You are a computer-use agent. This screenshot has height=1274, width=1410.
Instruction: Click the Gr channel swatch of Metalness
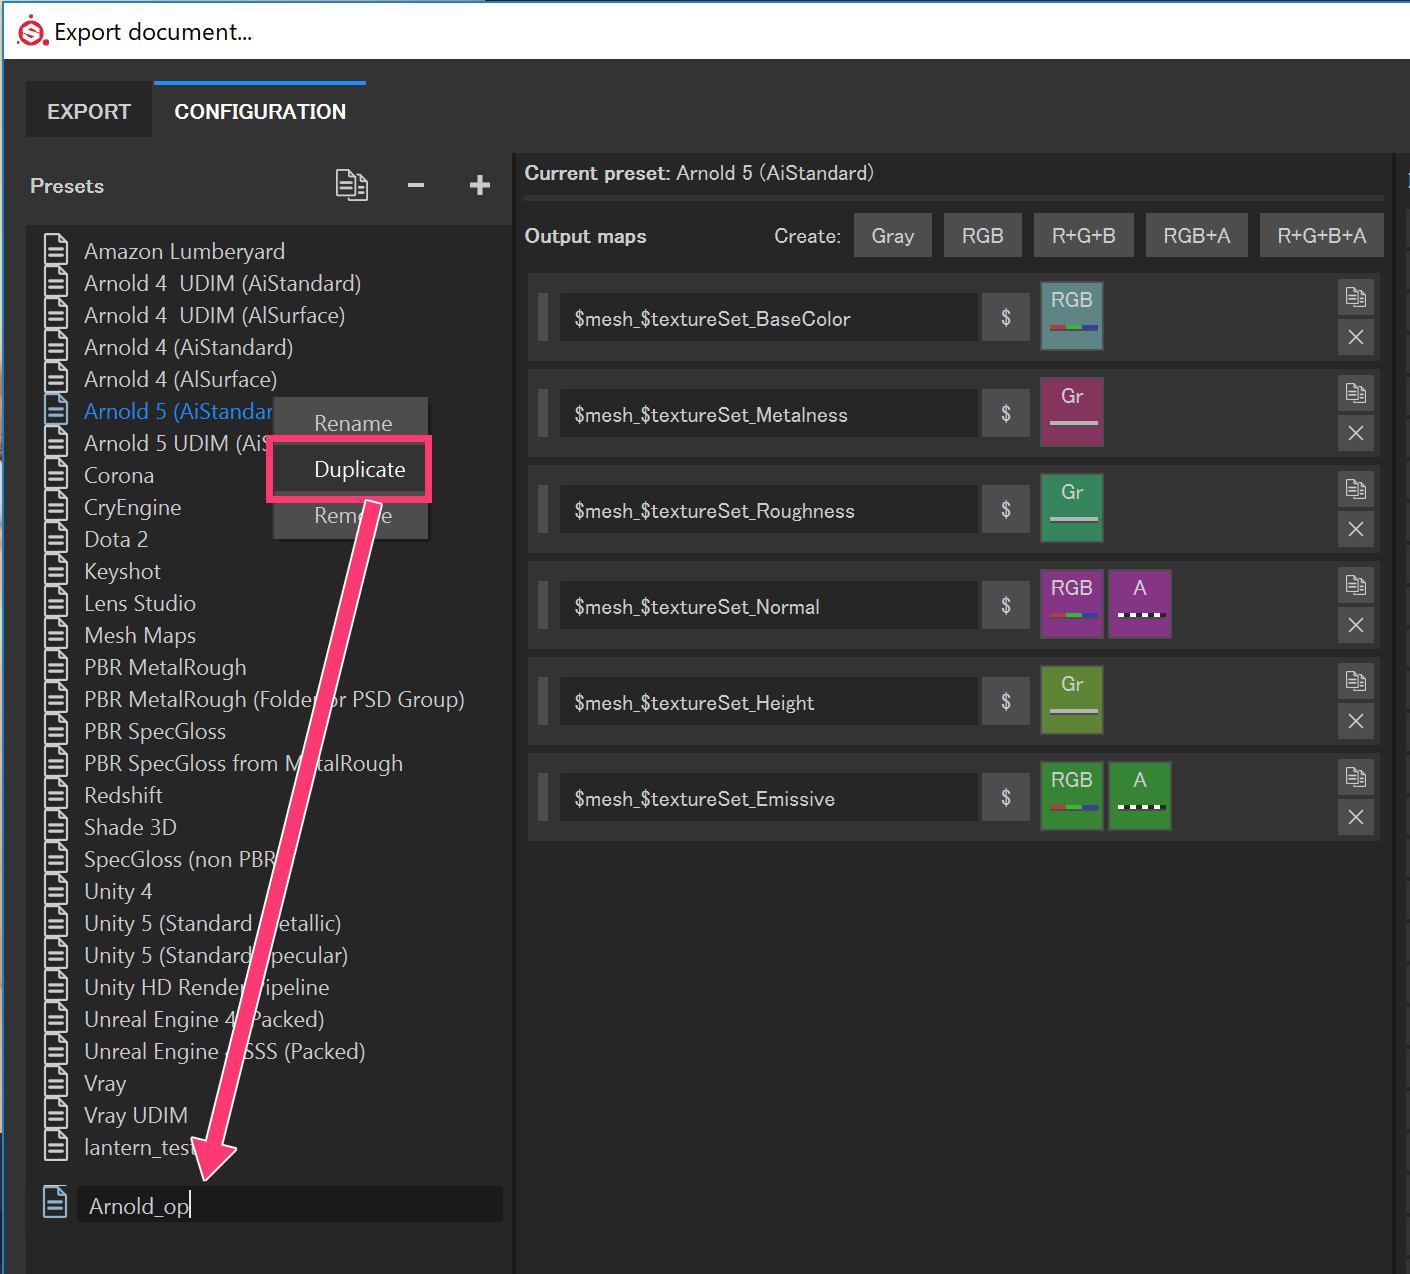tap(1072, 412)
